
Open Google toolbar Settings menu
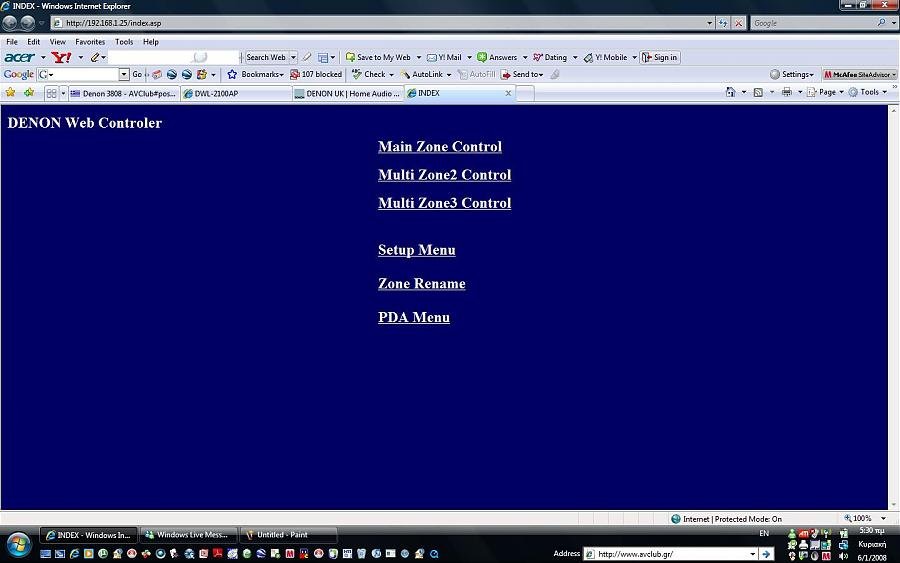[792, 74]
